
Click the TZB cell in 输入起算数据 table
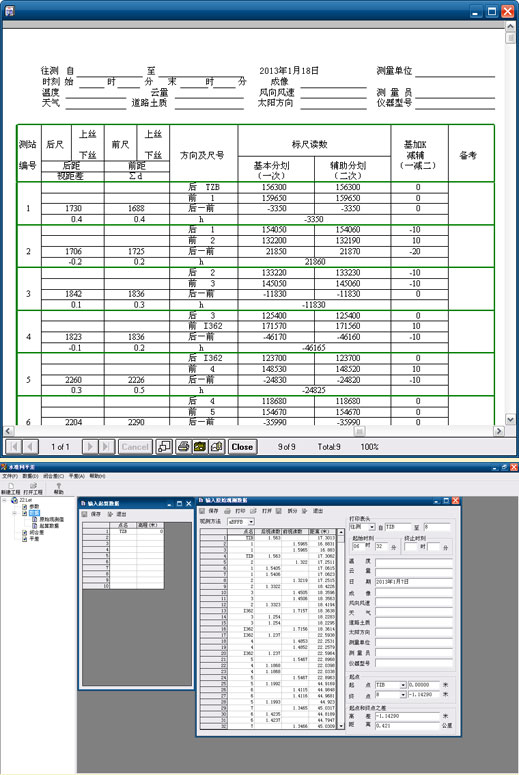point(123,531)
